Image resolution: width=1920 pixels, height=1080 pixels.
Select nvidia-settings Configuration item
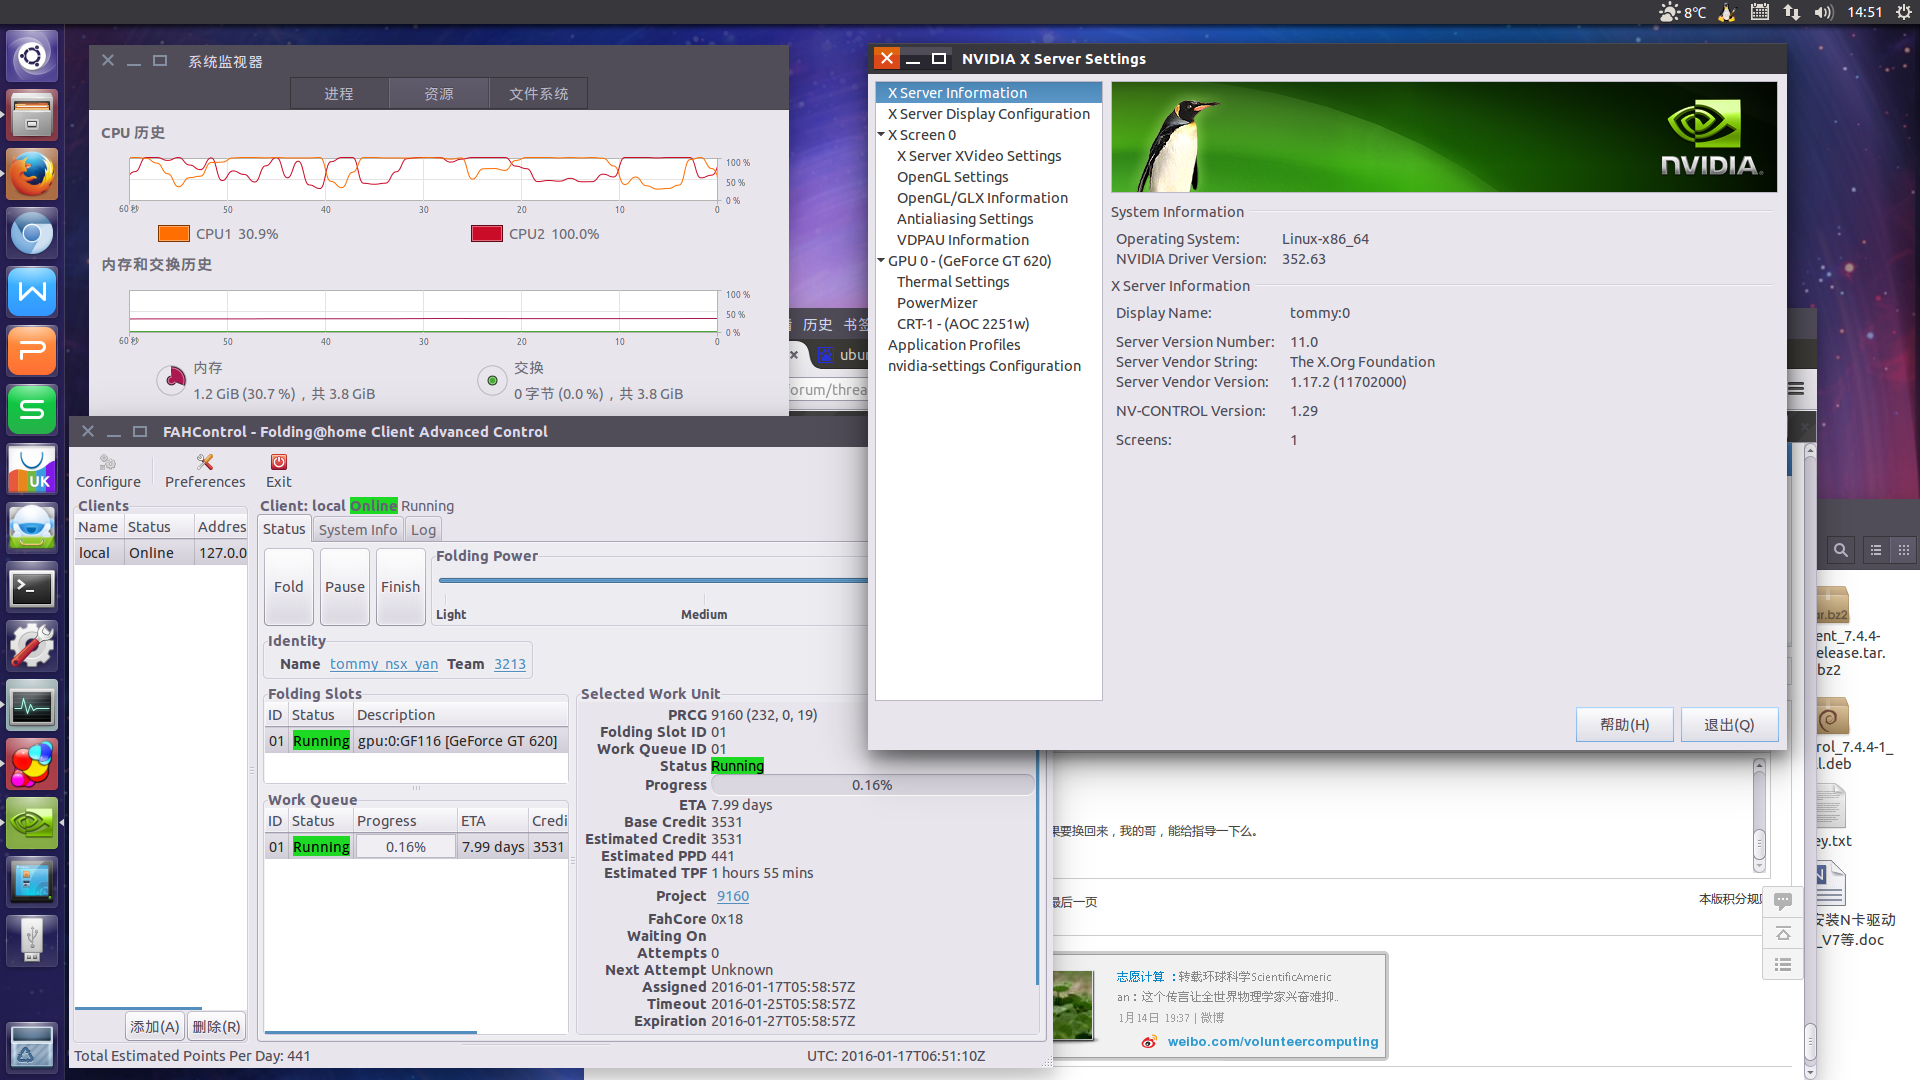984,366
